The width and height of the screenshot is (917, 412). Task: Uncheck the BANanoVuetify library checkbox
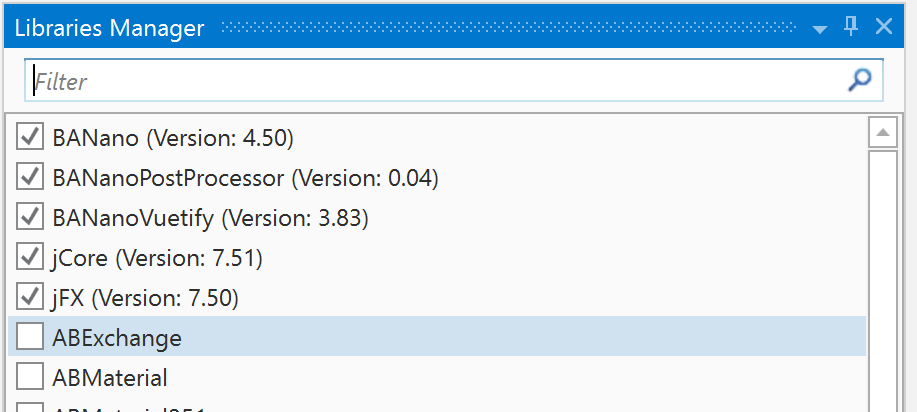[x=30, y=217]
